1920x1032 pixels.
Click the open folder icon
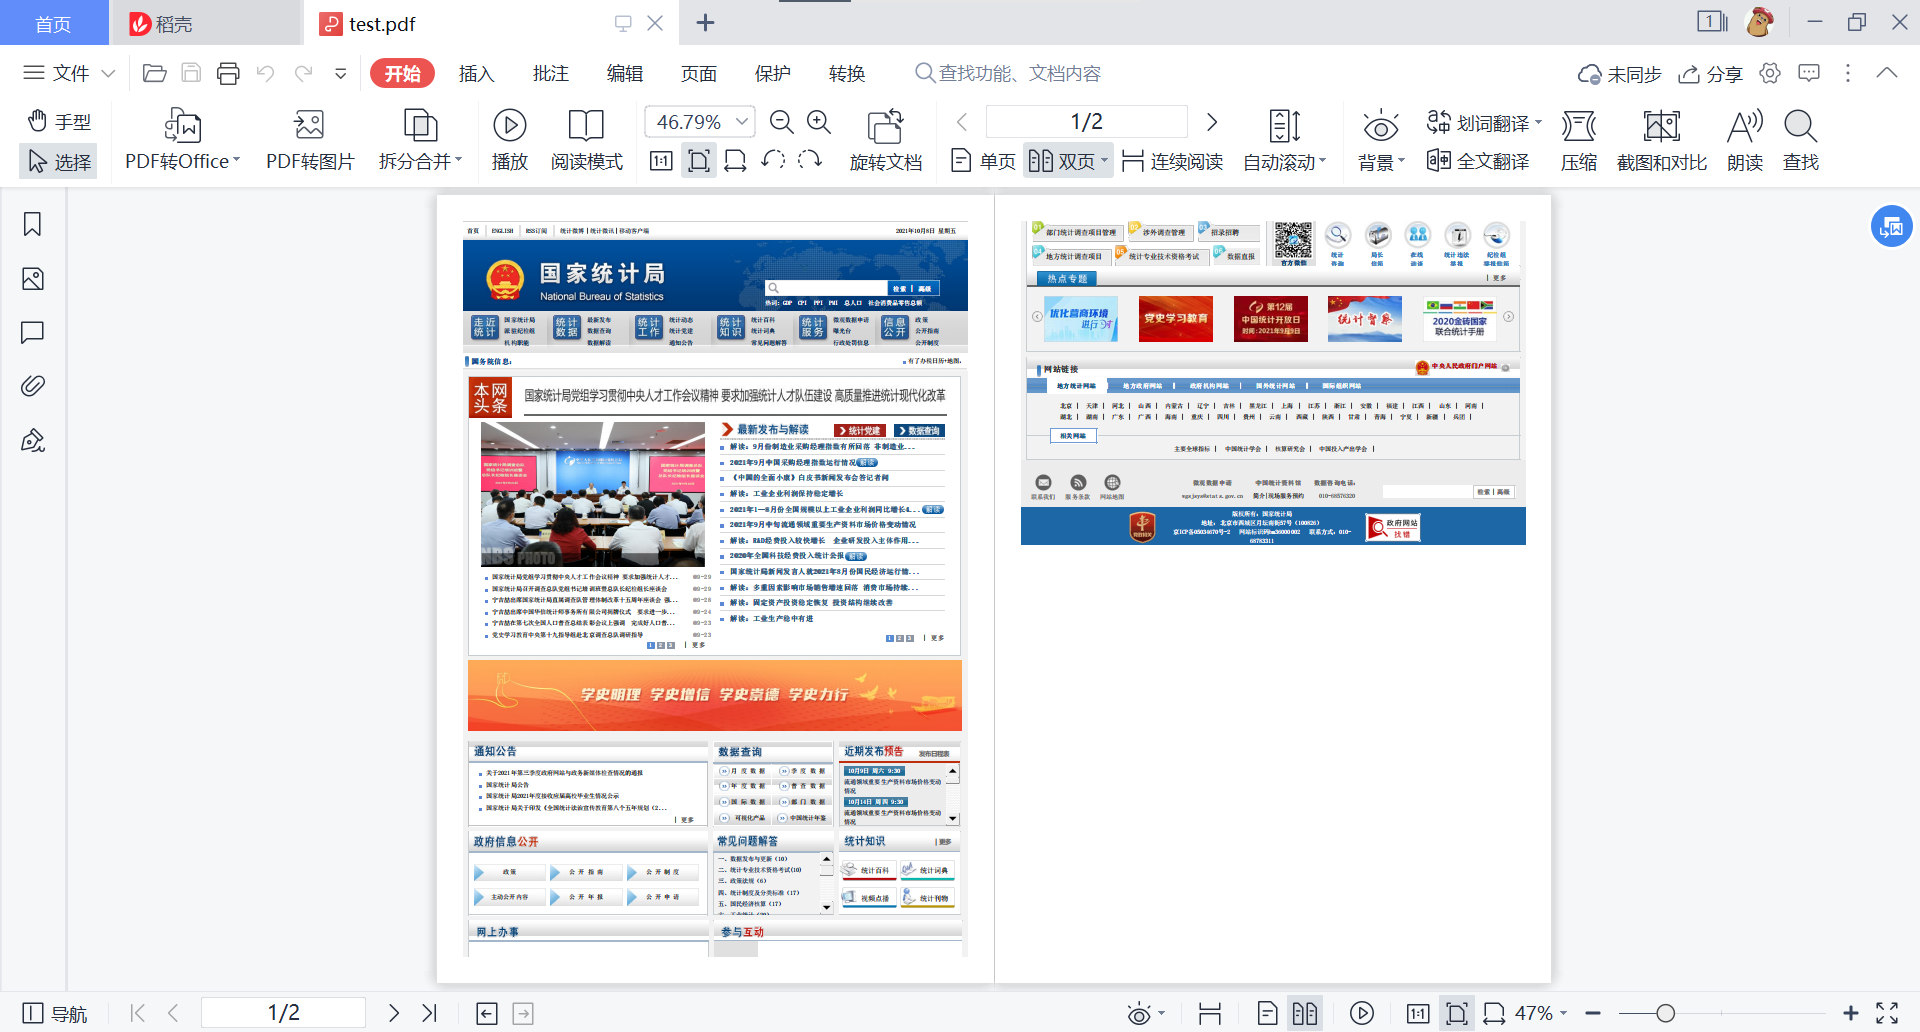pos(154,73)
